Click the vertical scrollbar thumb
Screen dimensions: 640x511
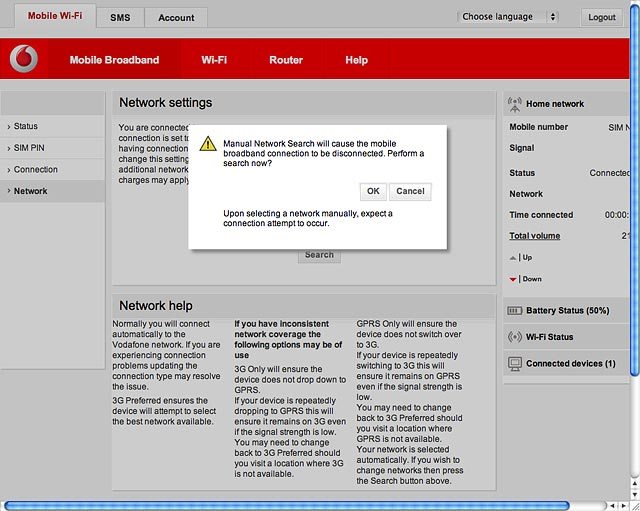point(635,189)
